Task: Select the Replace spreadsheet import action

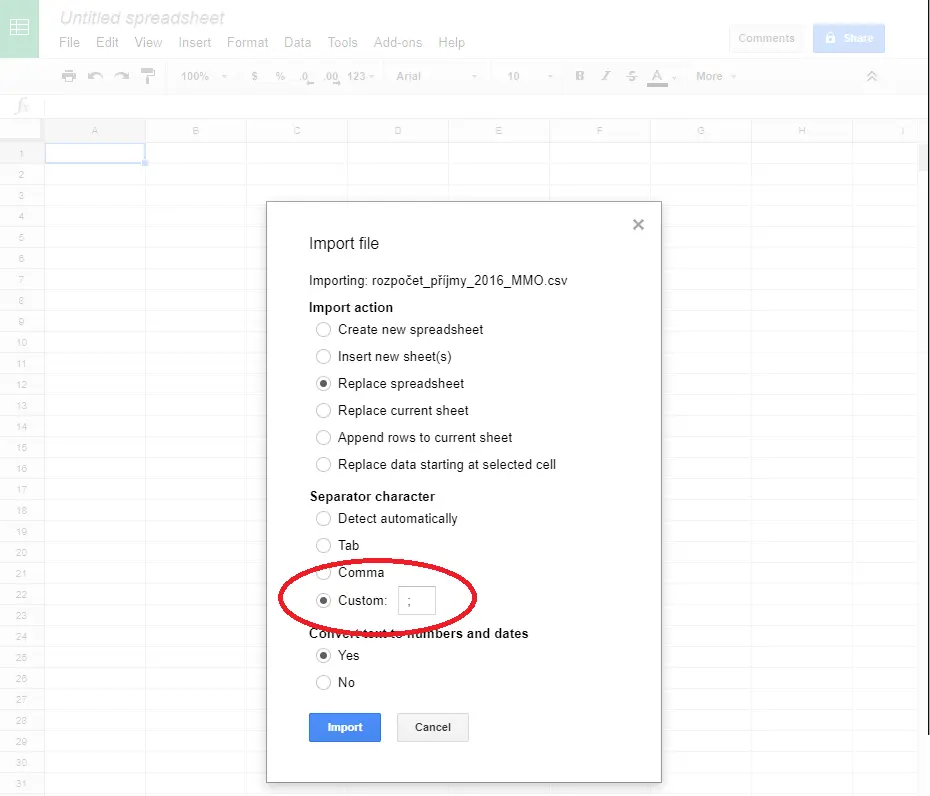Action: point(323,383)
